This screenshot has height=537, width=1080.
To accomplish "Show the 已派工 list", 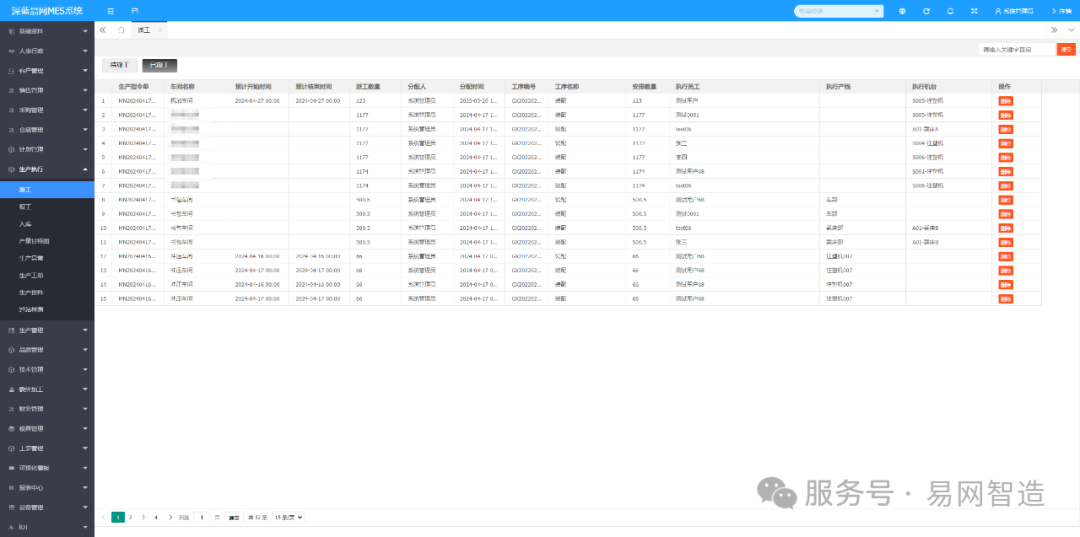I will click(159, 65).
